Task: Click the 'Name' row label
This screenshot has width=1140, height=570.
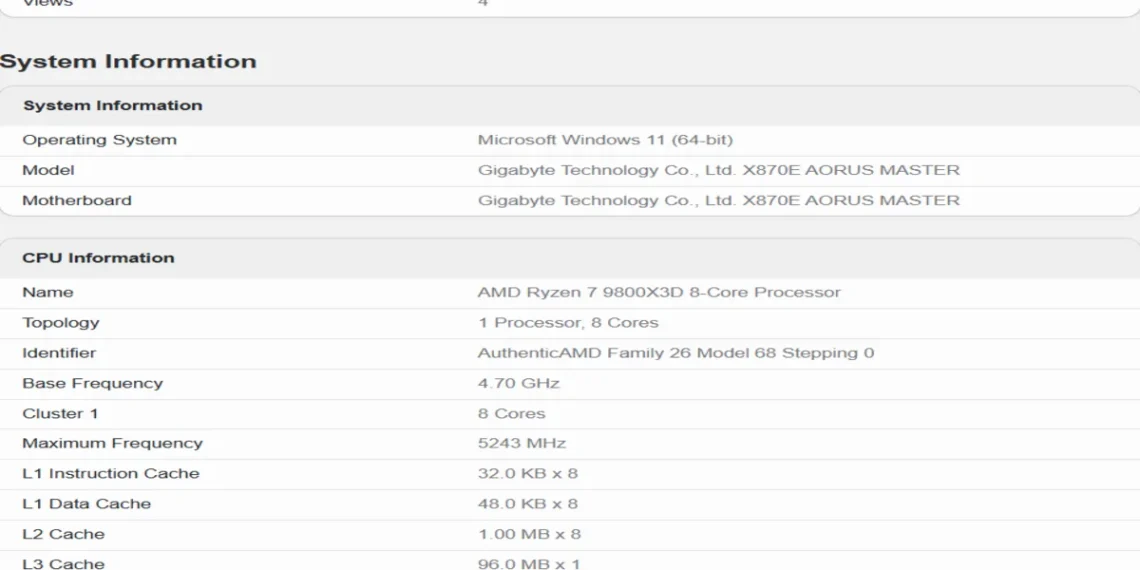Action: click(x=48, y=292)
